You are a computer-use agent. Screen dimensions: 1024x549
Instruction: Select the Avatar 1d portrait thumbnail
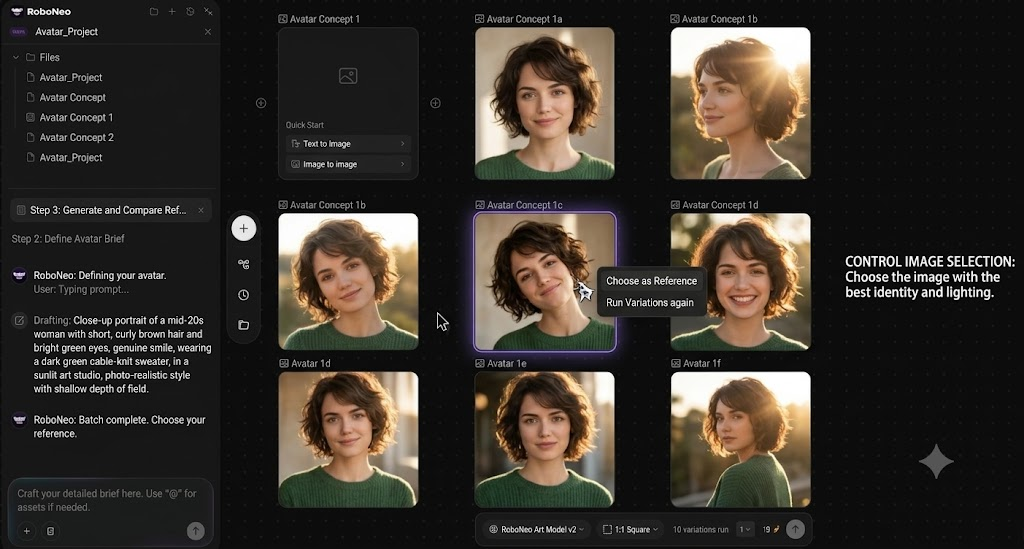click(x=348, y=439)
